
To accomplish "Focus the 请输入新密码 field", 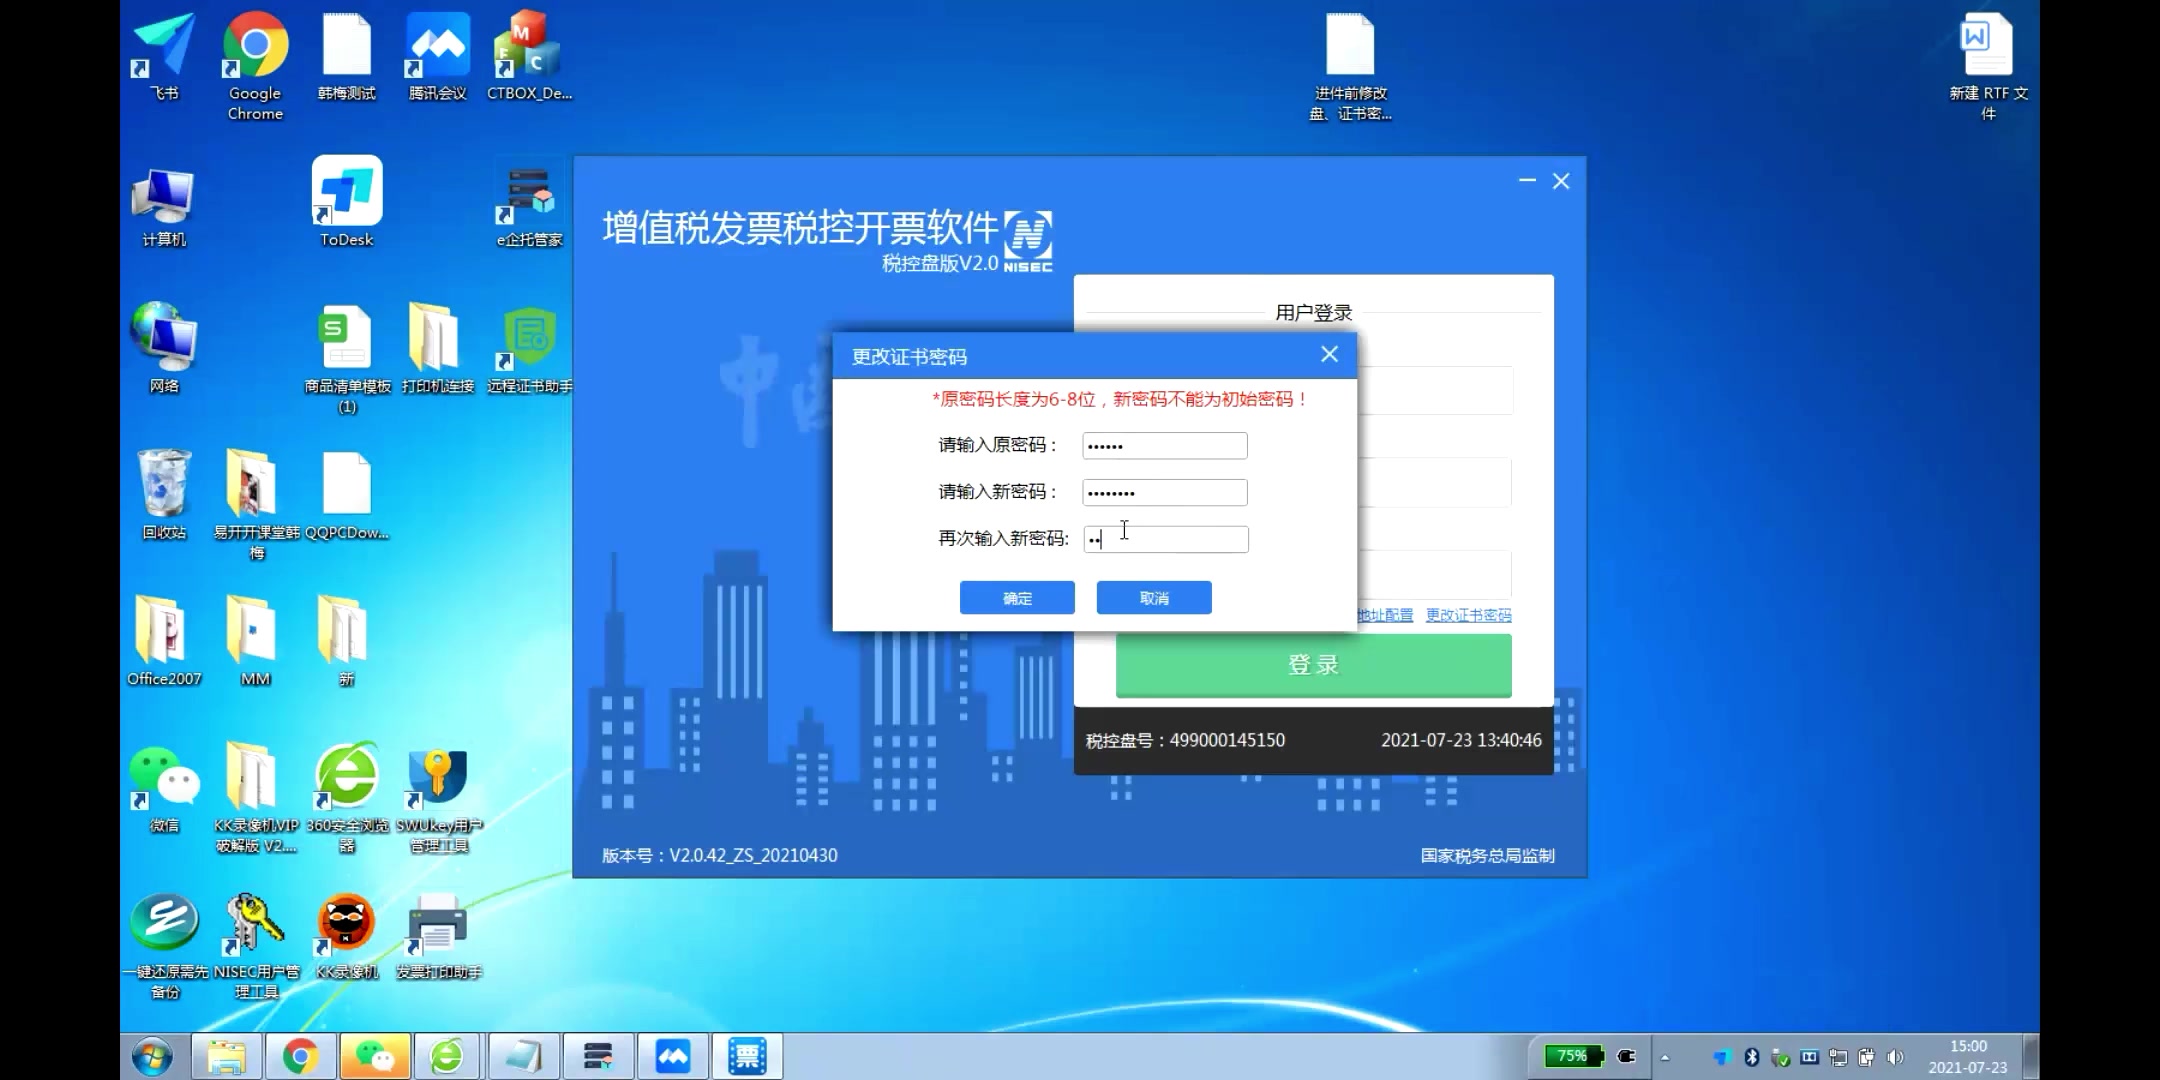I will pos(1165,492).
